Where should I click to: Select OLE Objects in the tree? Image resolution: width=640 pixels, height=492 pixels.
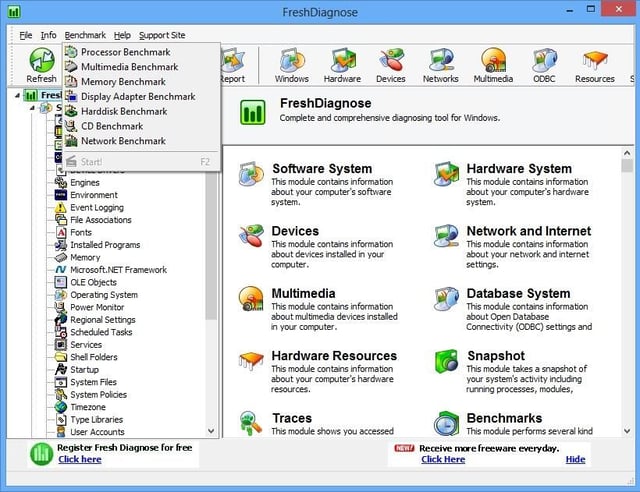pos(93,282)
